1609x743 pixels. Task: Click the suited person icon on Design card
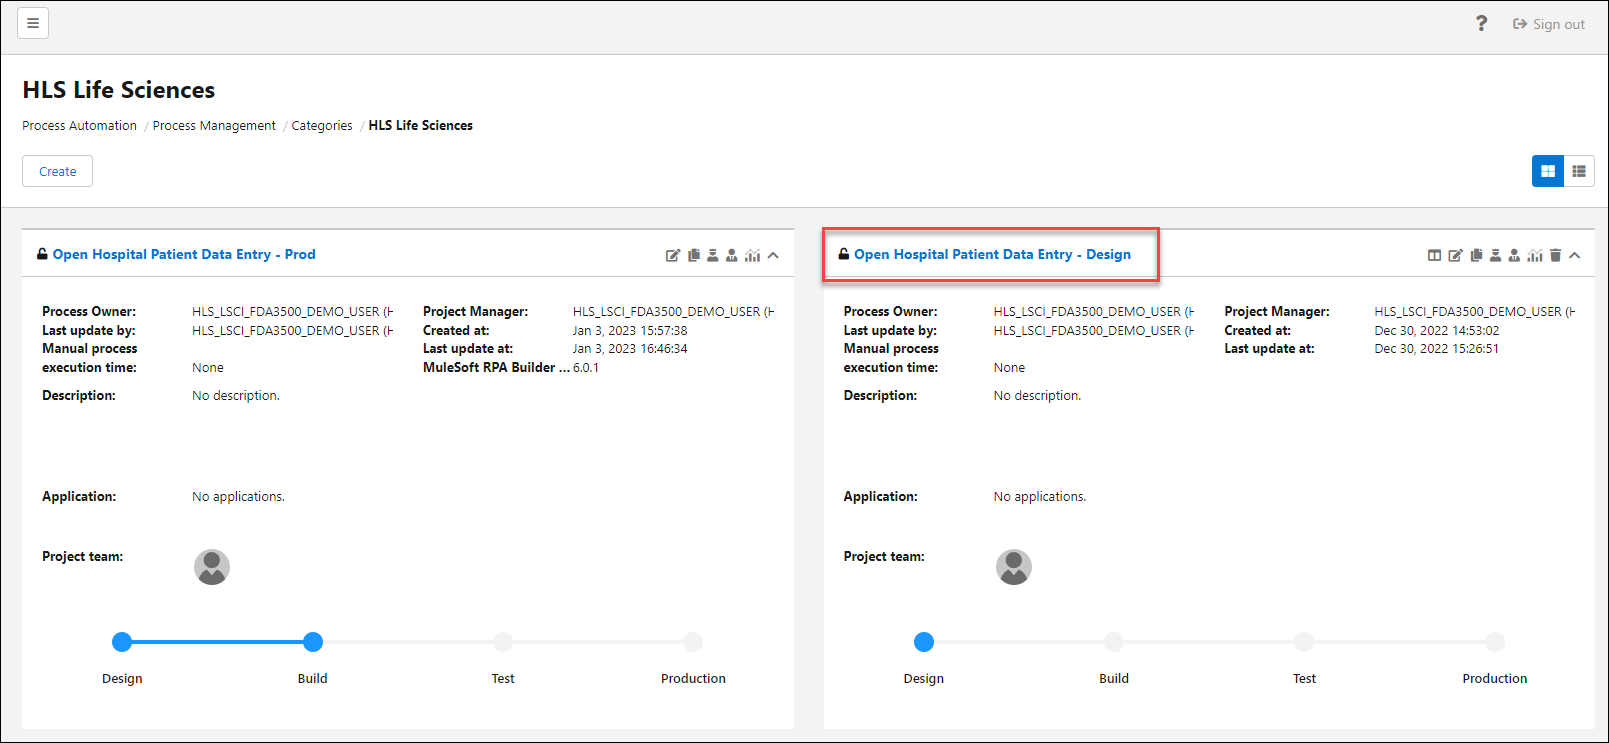(1514, 256)
